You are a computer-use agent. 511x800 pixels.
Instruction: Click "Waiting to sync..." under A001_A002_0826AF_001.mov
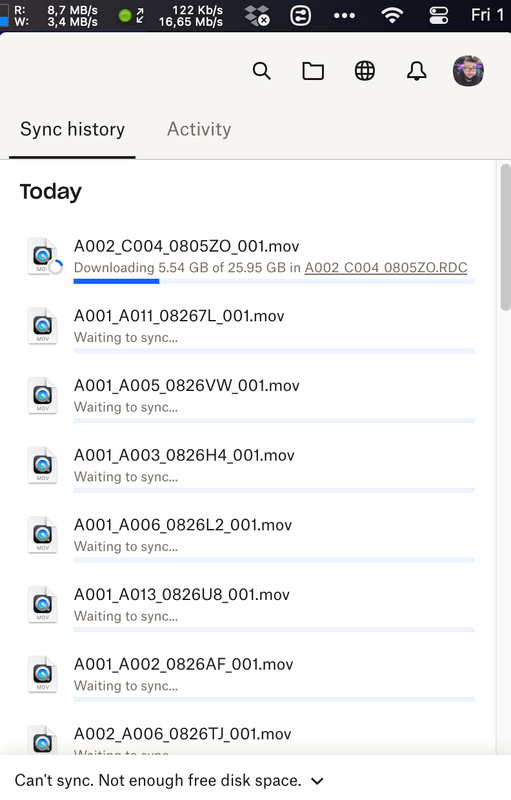(x=126, y=686)
